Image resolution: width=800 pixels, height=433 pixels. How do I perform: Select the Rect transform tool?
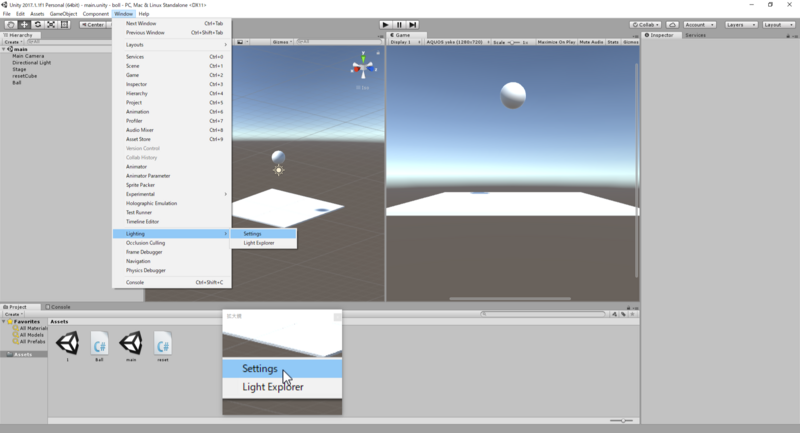[x=65, y=24]
